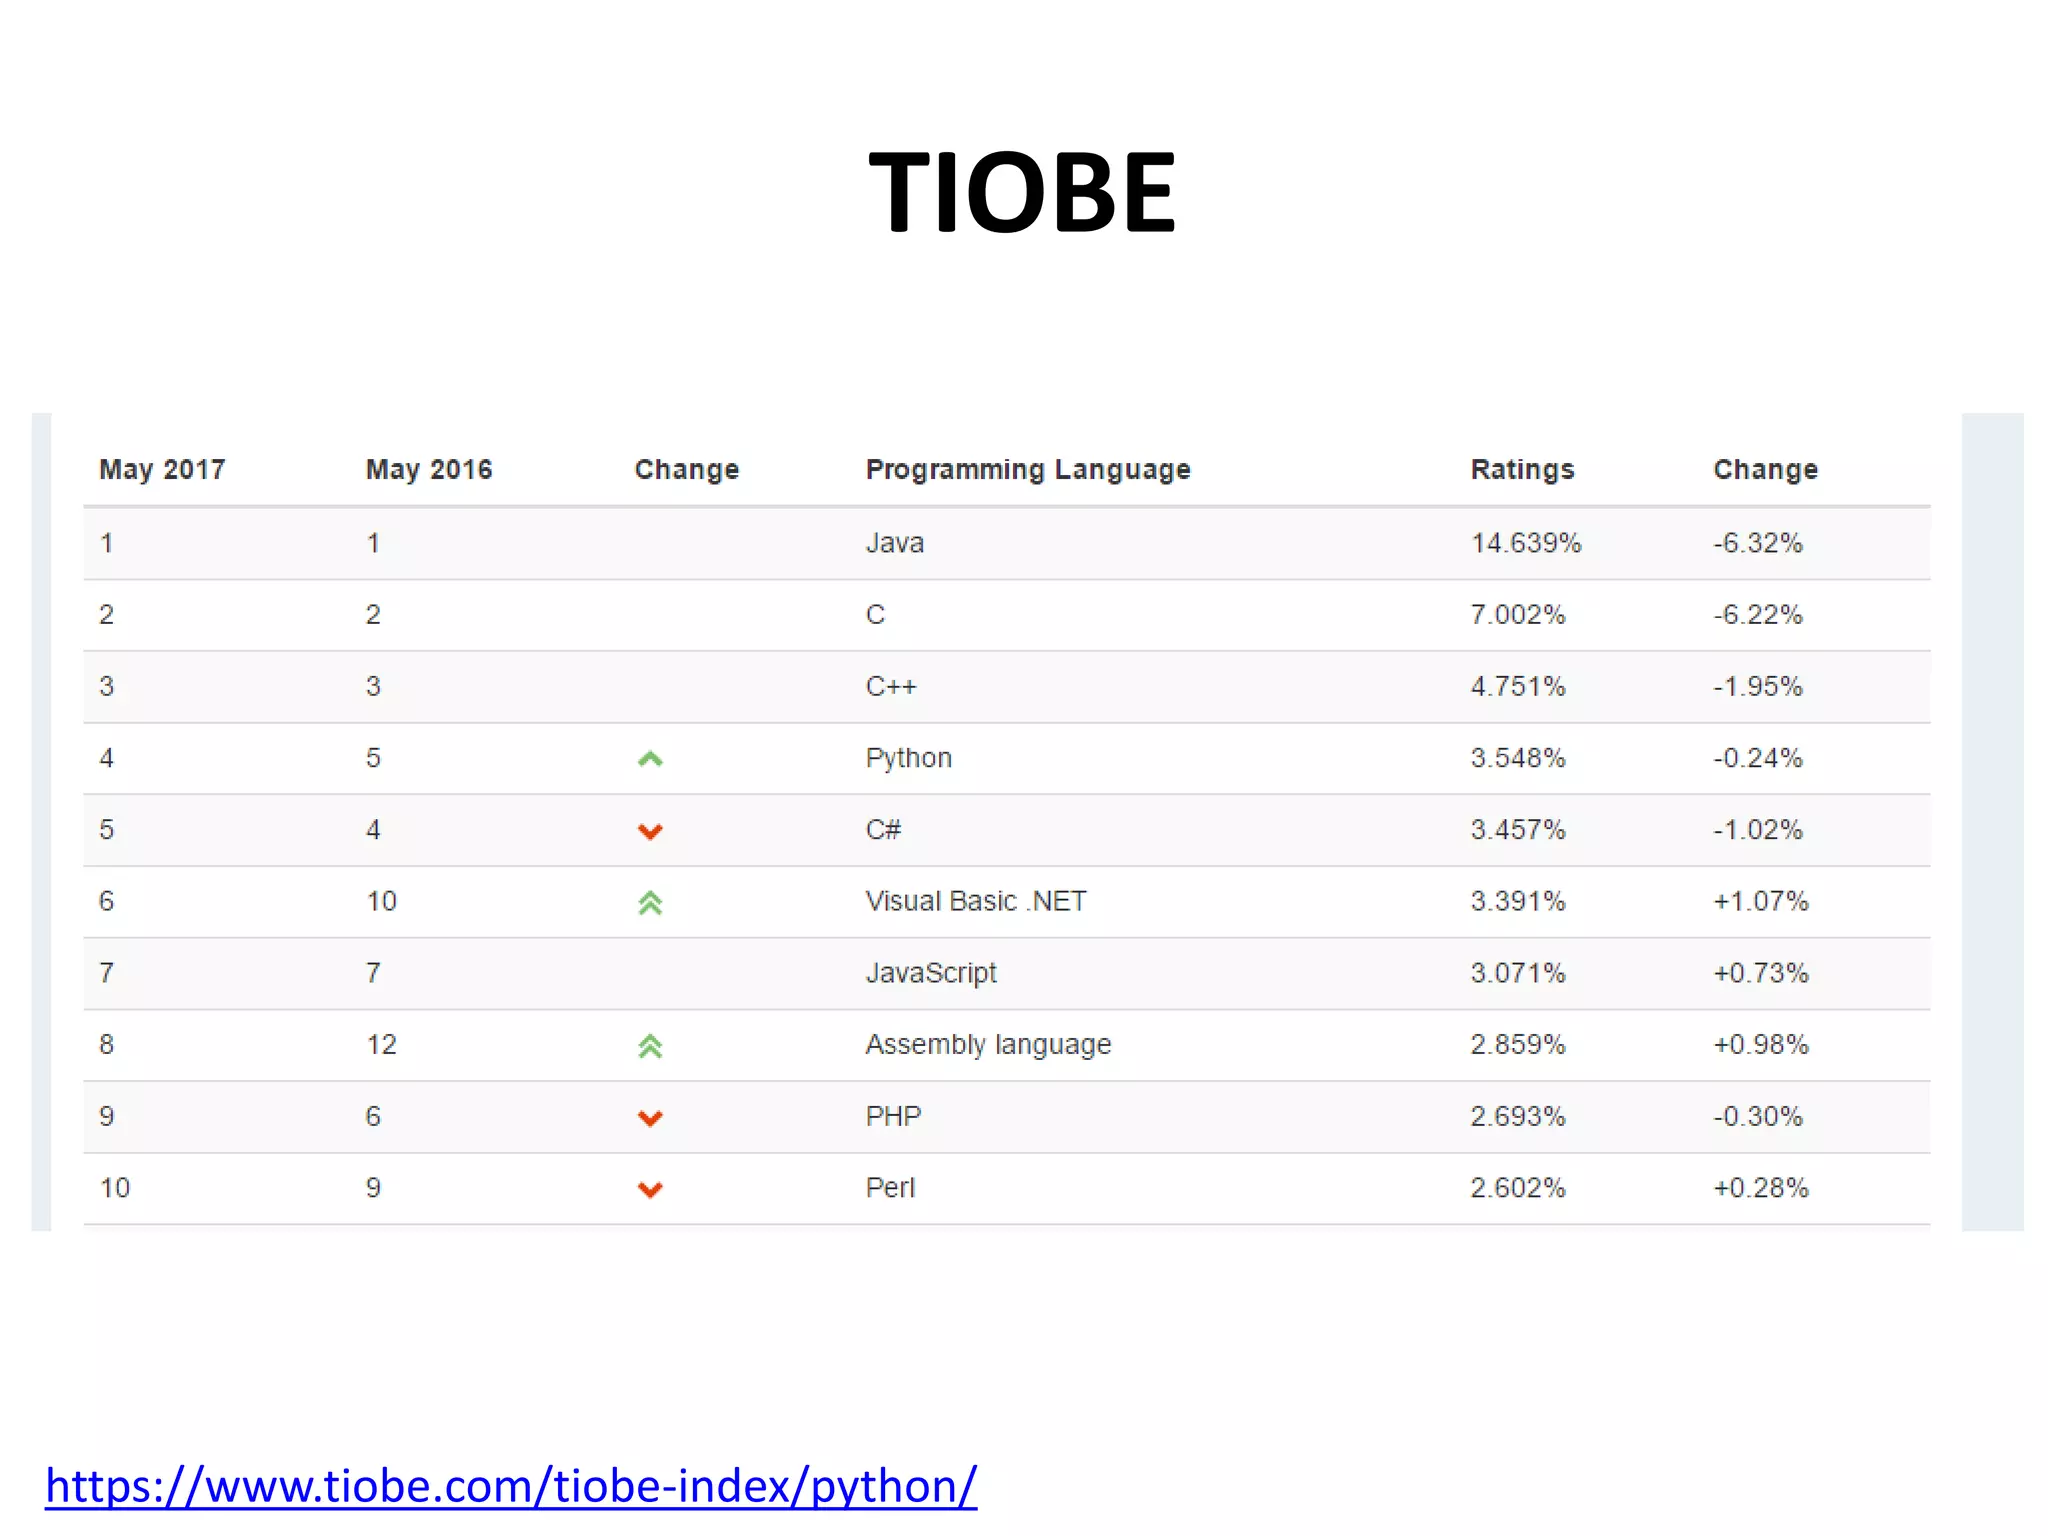The width and height of the screenshot is (2048, 1536).
Task: Click the red down arrow beside PHP
Action: click(x=650, y=1118)
